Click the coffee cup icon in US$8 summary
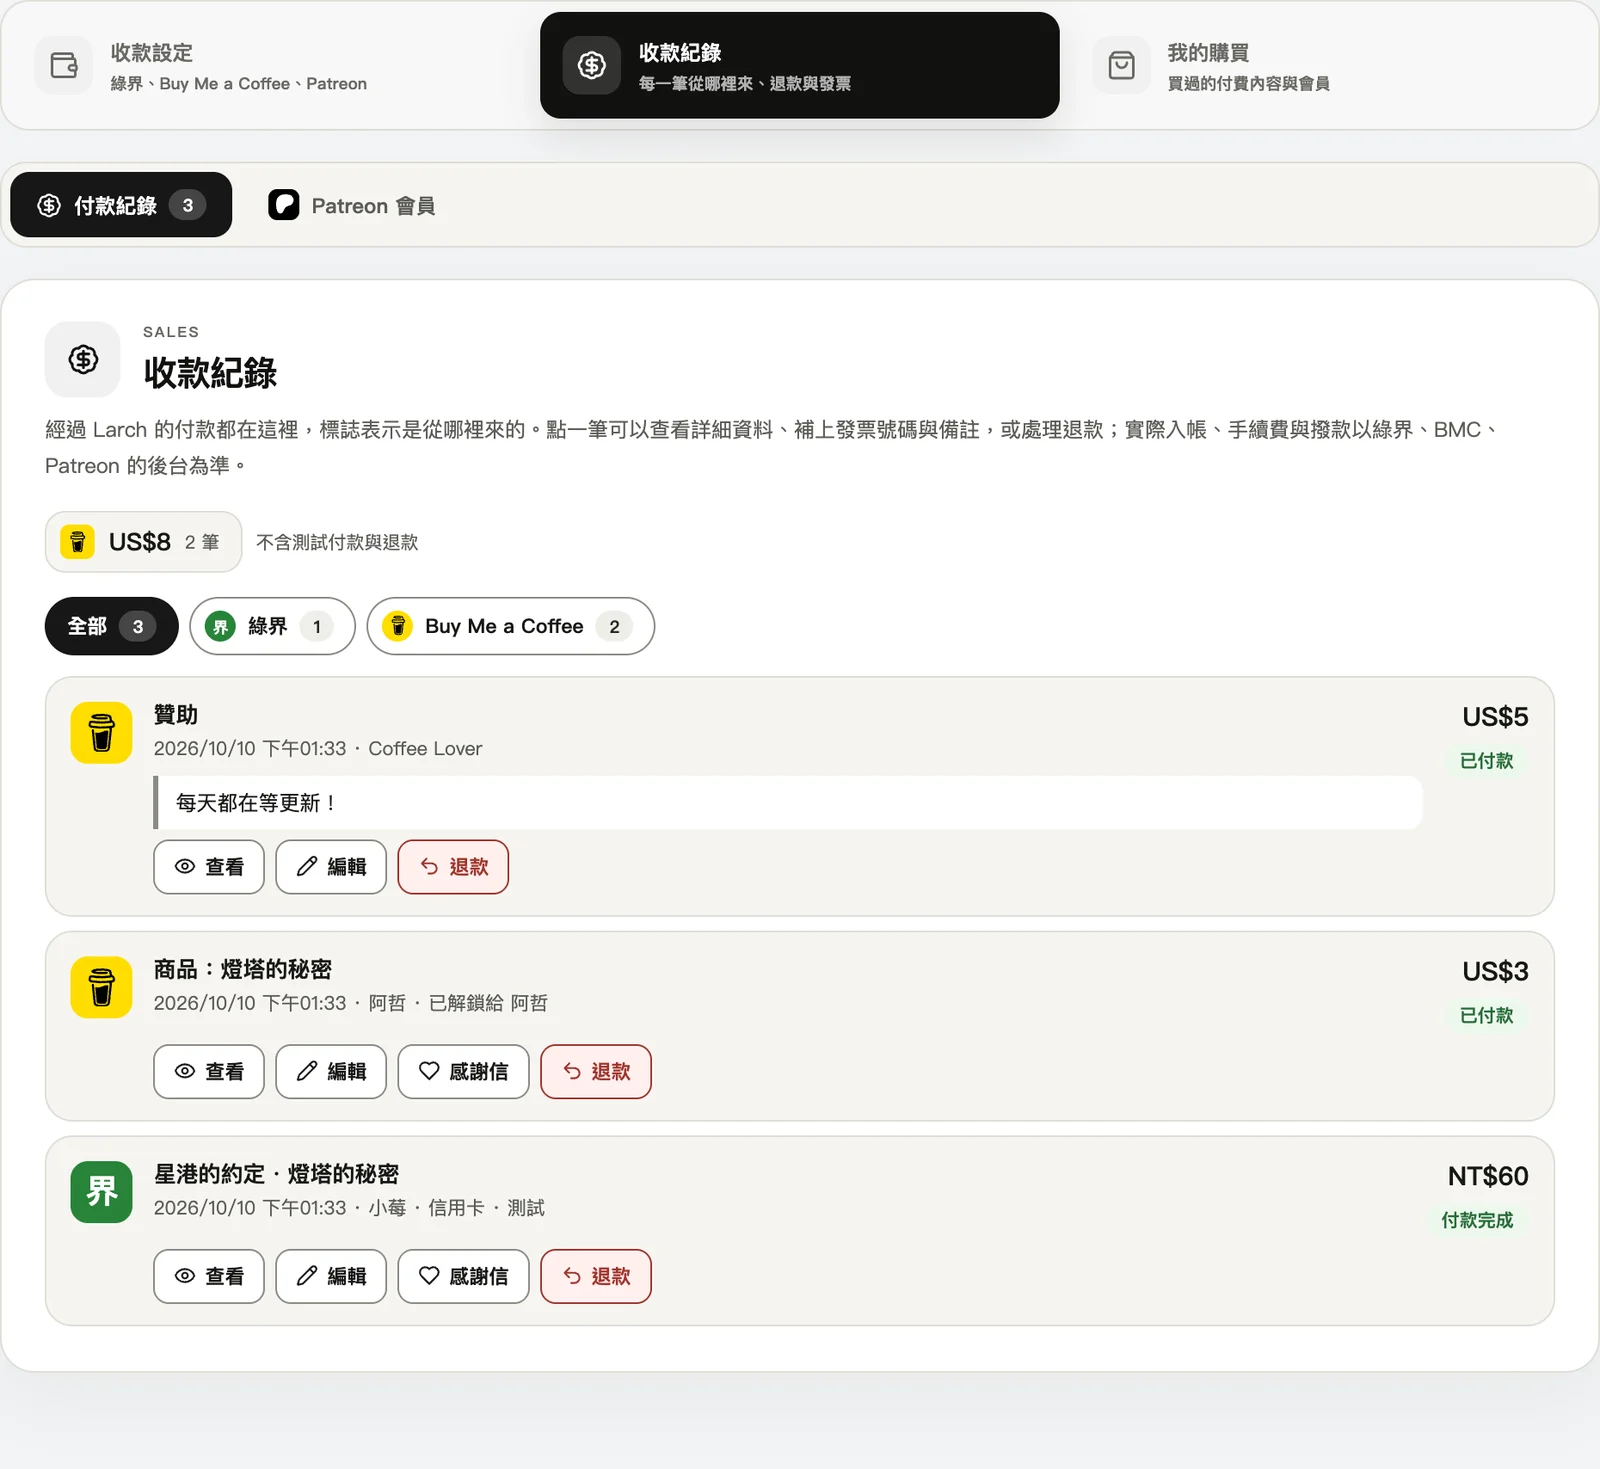1600x1469 pixels. click(x=78, y=542)
